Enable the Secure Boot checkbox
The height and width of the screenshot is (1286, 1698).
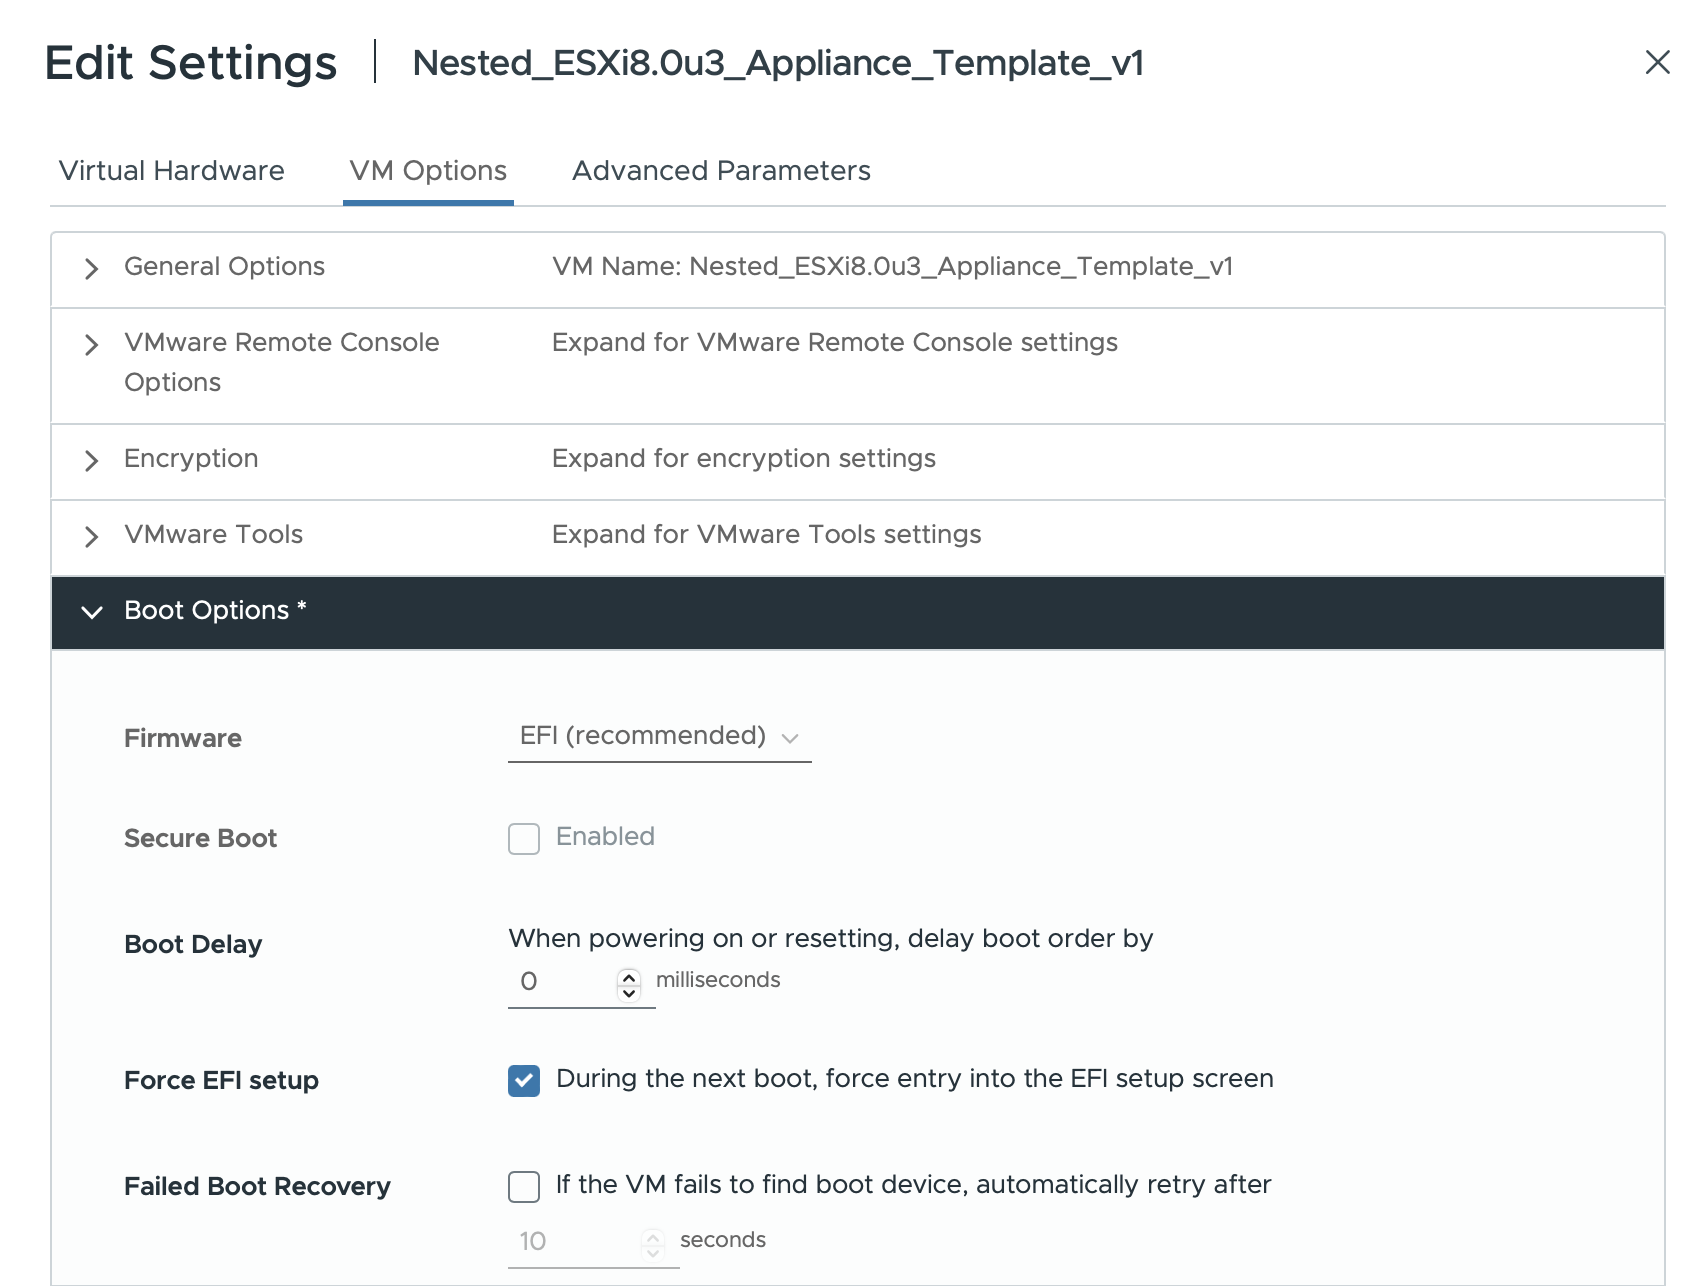click(524, 838)
